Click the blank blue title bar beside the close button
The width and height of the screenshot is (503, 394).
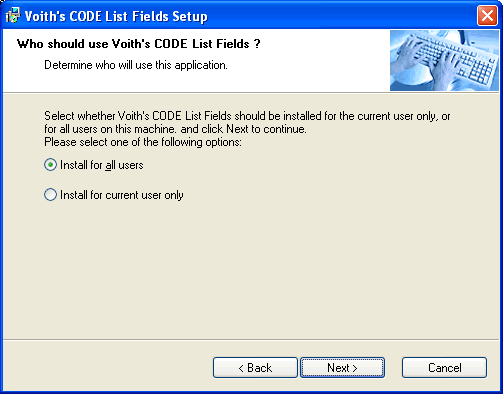click(x=342, y=16)
